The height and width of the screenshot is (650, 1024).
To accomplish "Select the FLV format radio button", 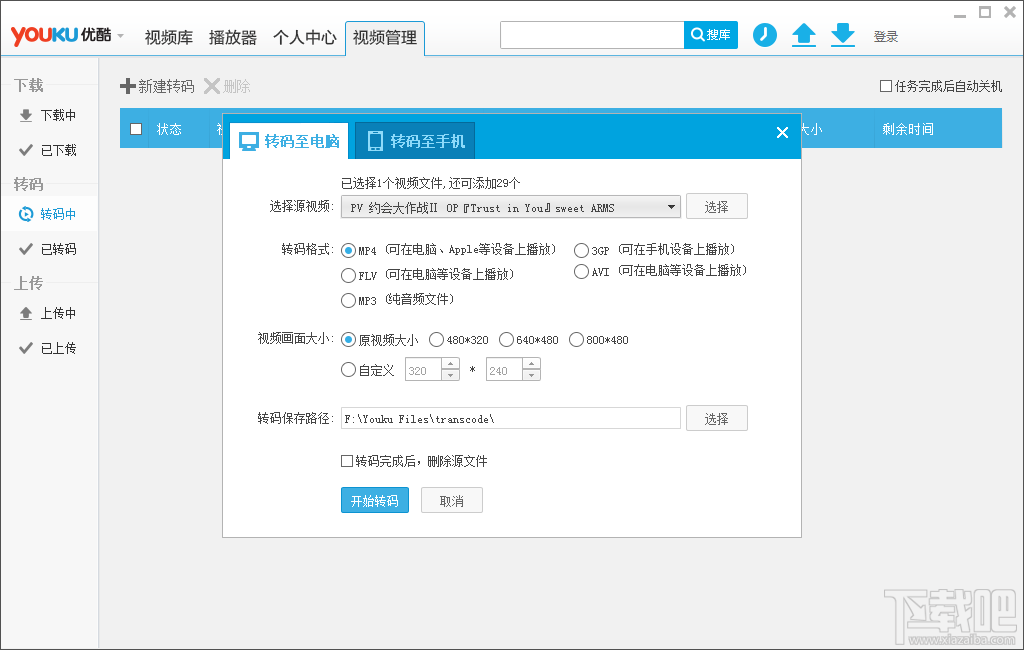I will tap(349, 276).
